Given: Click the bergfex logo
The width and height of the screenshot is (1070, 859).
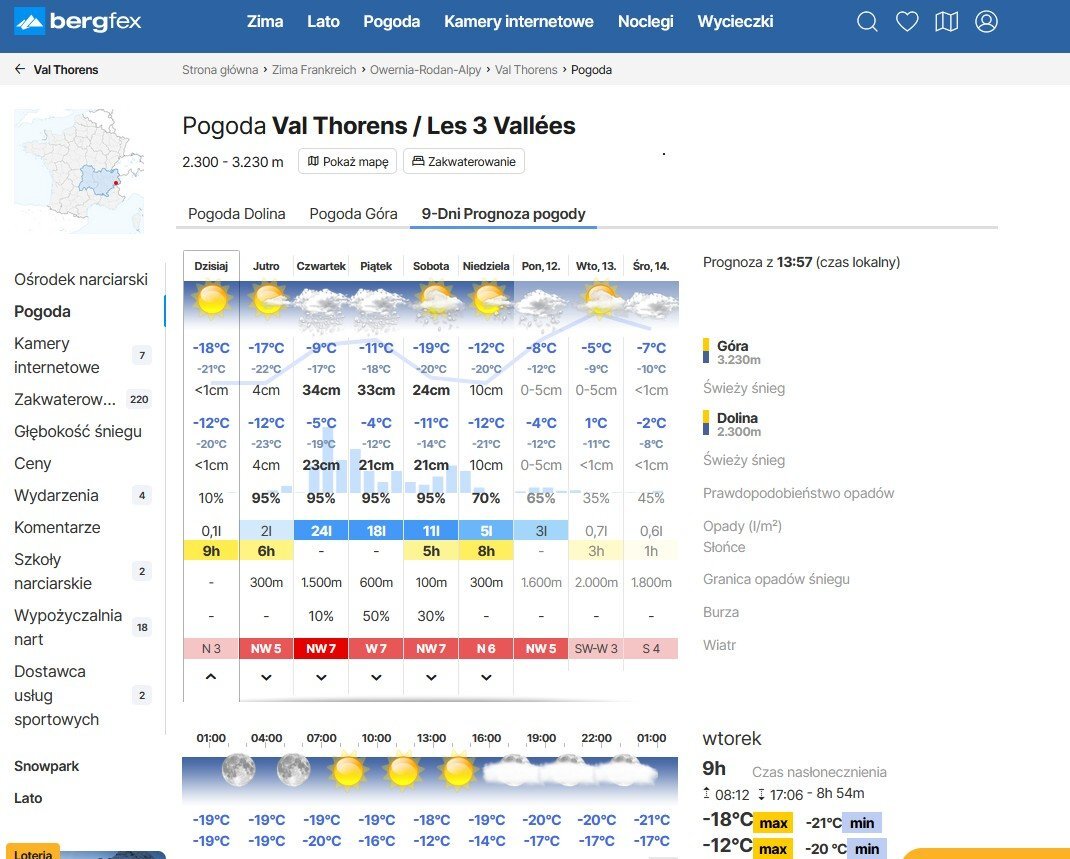Looking at the screenshot, I should 78,21.
